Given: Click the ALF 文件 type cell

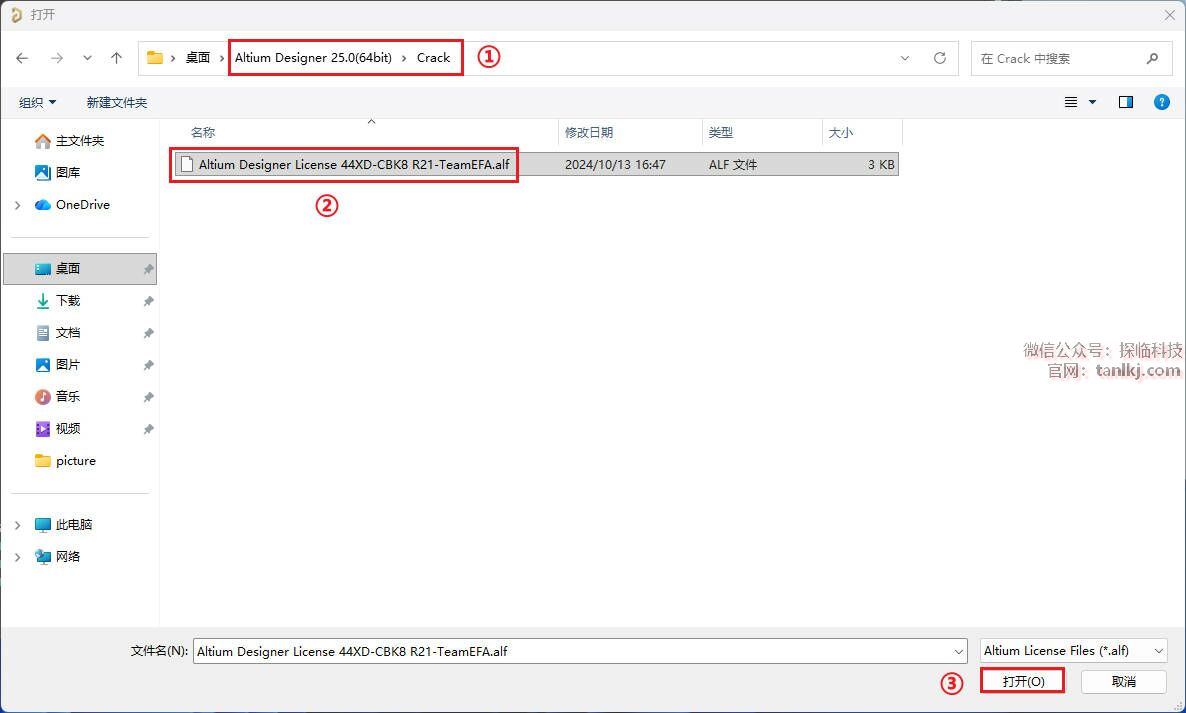Looking at the screenshot, I should 733,164.
